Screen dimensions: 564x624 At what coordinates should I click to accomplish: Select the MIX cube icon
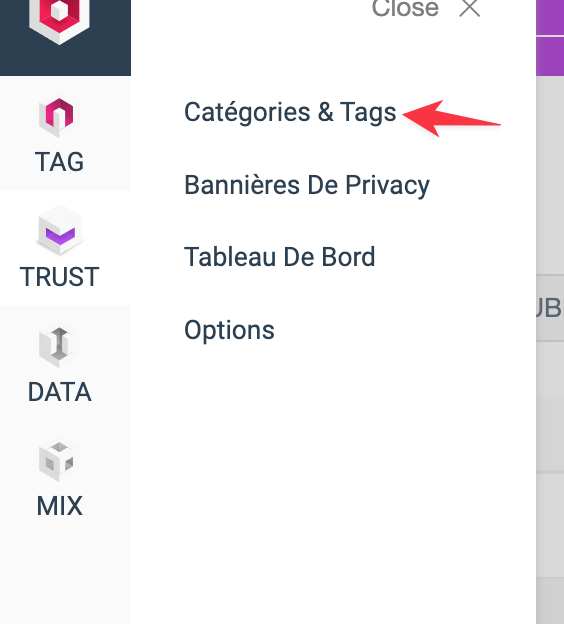(59, 462)
